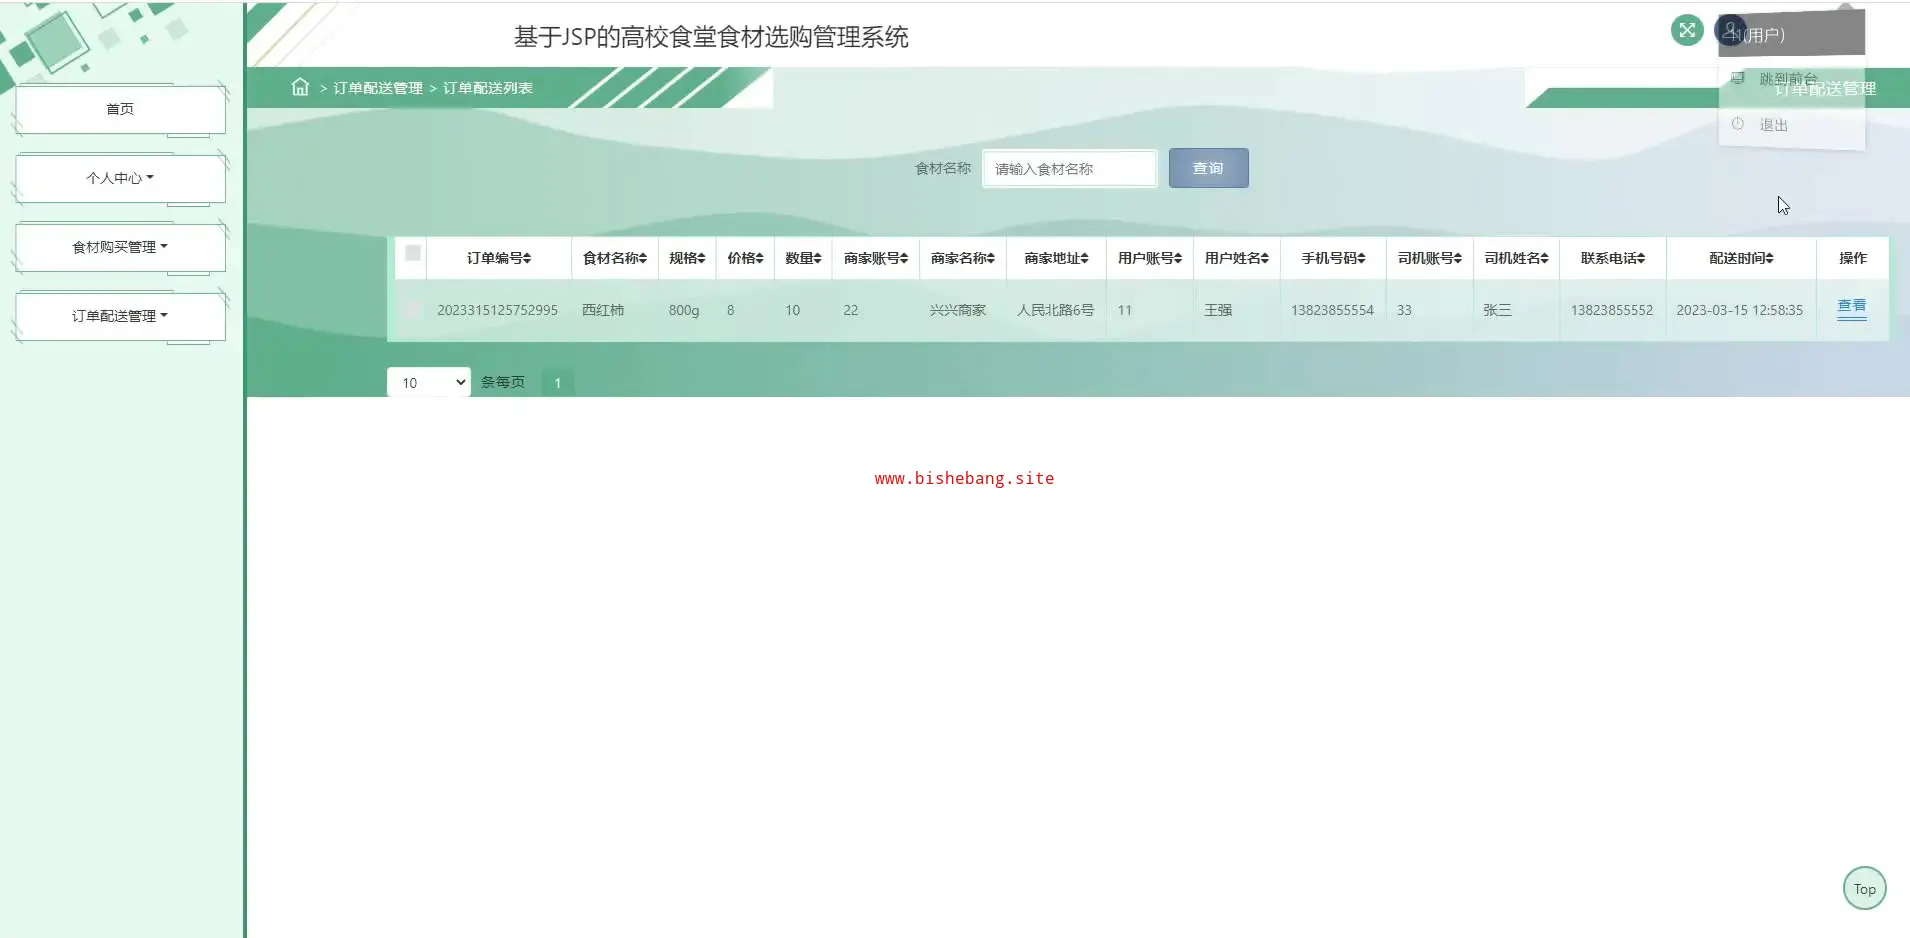Click the 兴兴商家 cell
The height and width of the screenshot is (938, 1910).
coord(958,310)
